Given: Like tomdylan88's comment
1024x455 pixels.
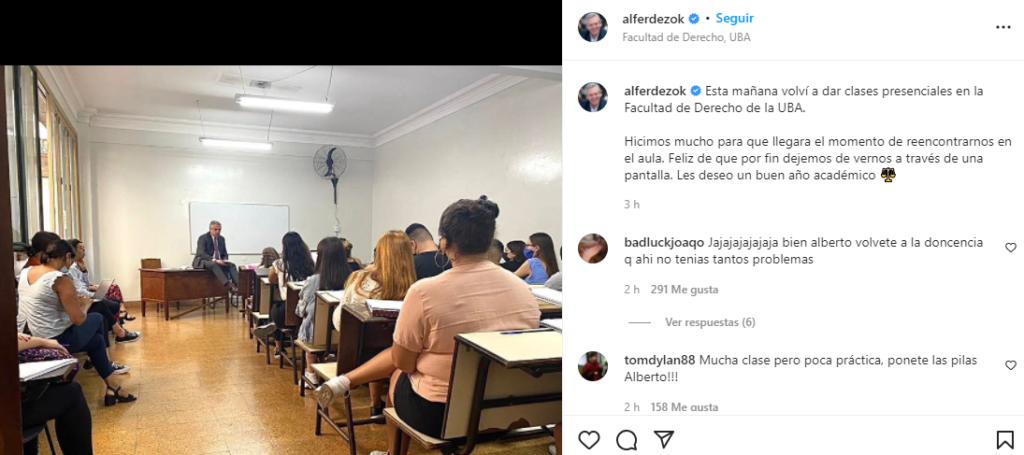Looking at the screenshot, I should (1010, 365).
